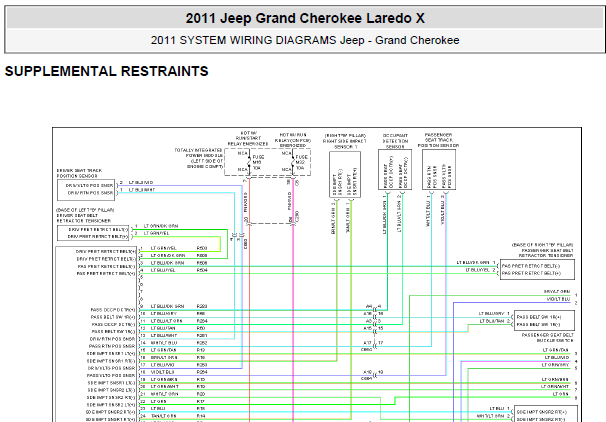Click "PAS PRET RETRCT BELT(-)" in passenger tensioner box
The height and width of the screenshot is (422, 606).
[531, 266]
